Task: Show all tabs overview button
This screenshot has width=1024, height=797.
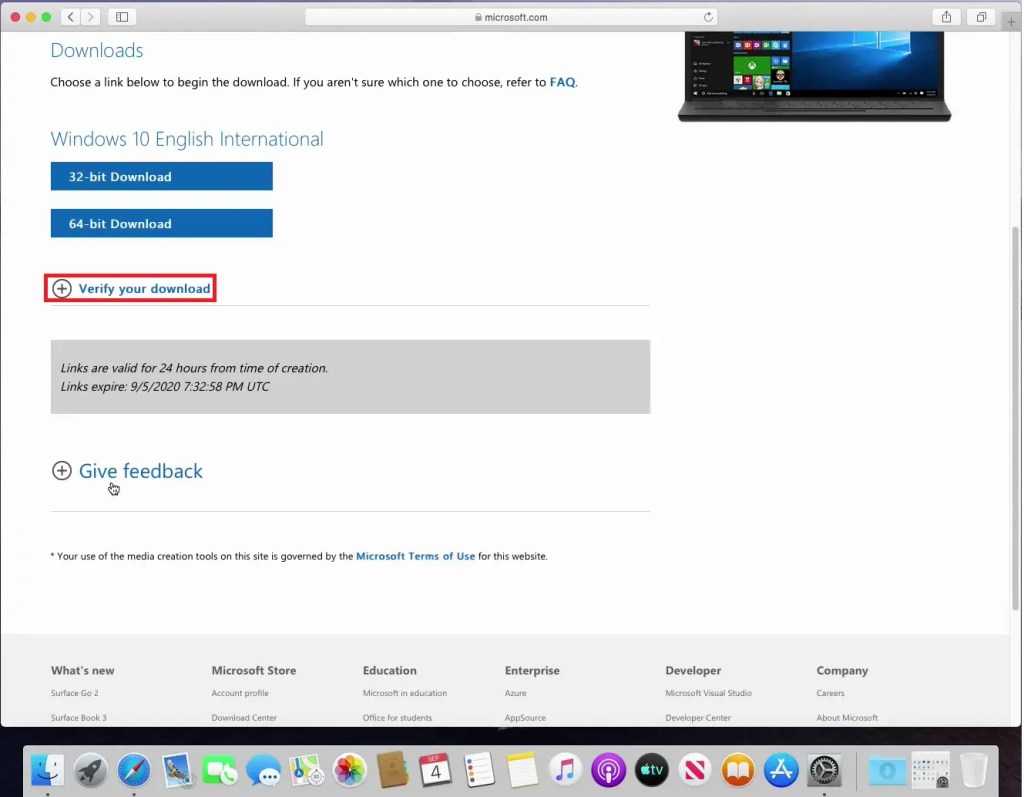Action: click(981, 17)
